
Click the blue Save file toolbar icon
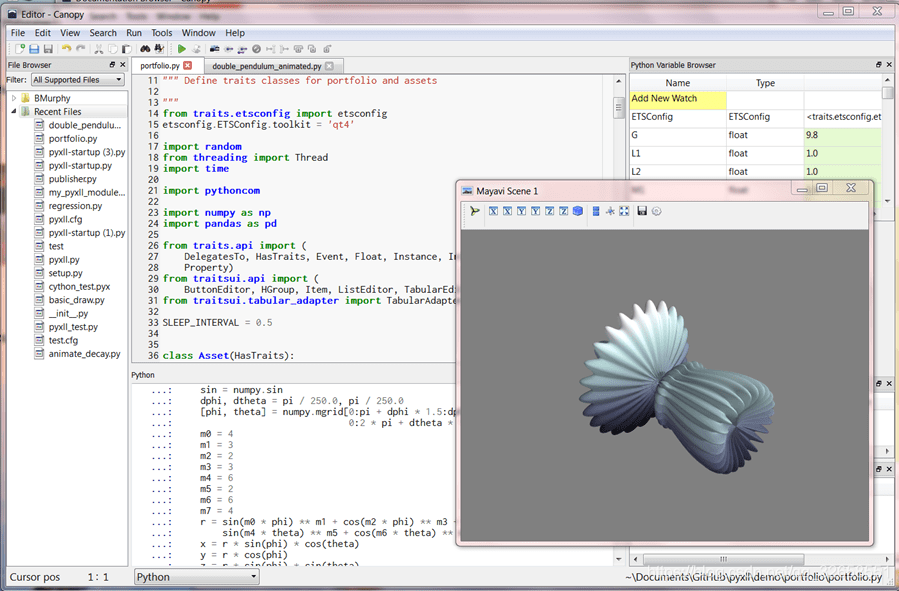click(x=34, y=49)
